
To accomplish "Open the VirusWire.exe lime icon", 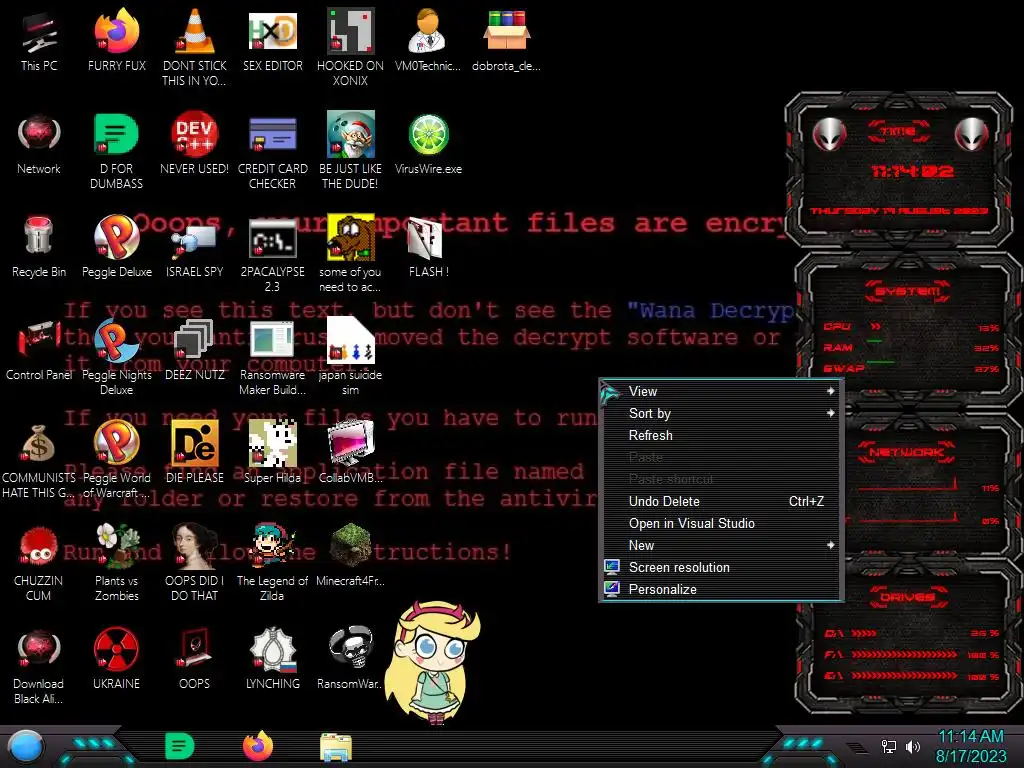I will click(428, 144).
